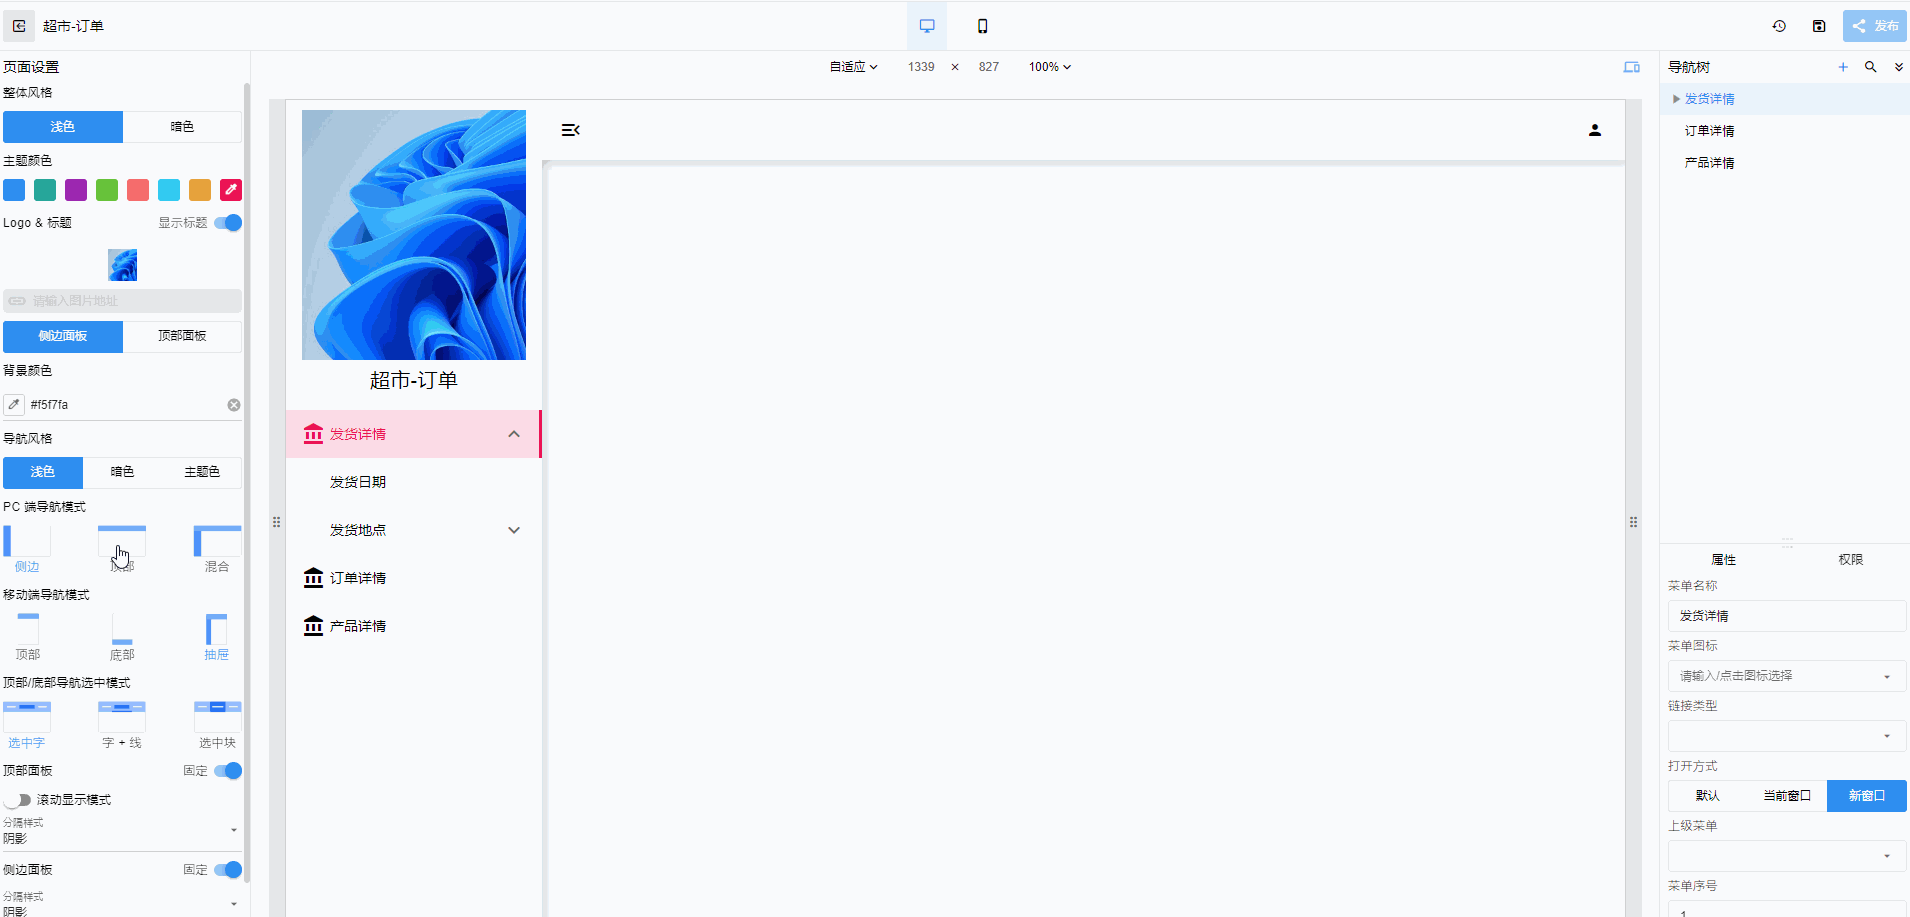The width and height of the screenshot is (1910, 917).
Task: Add a navigation item with plus icon
Action: [x=1843, y=67]
